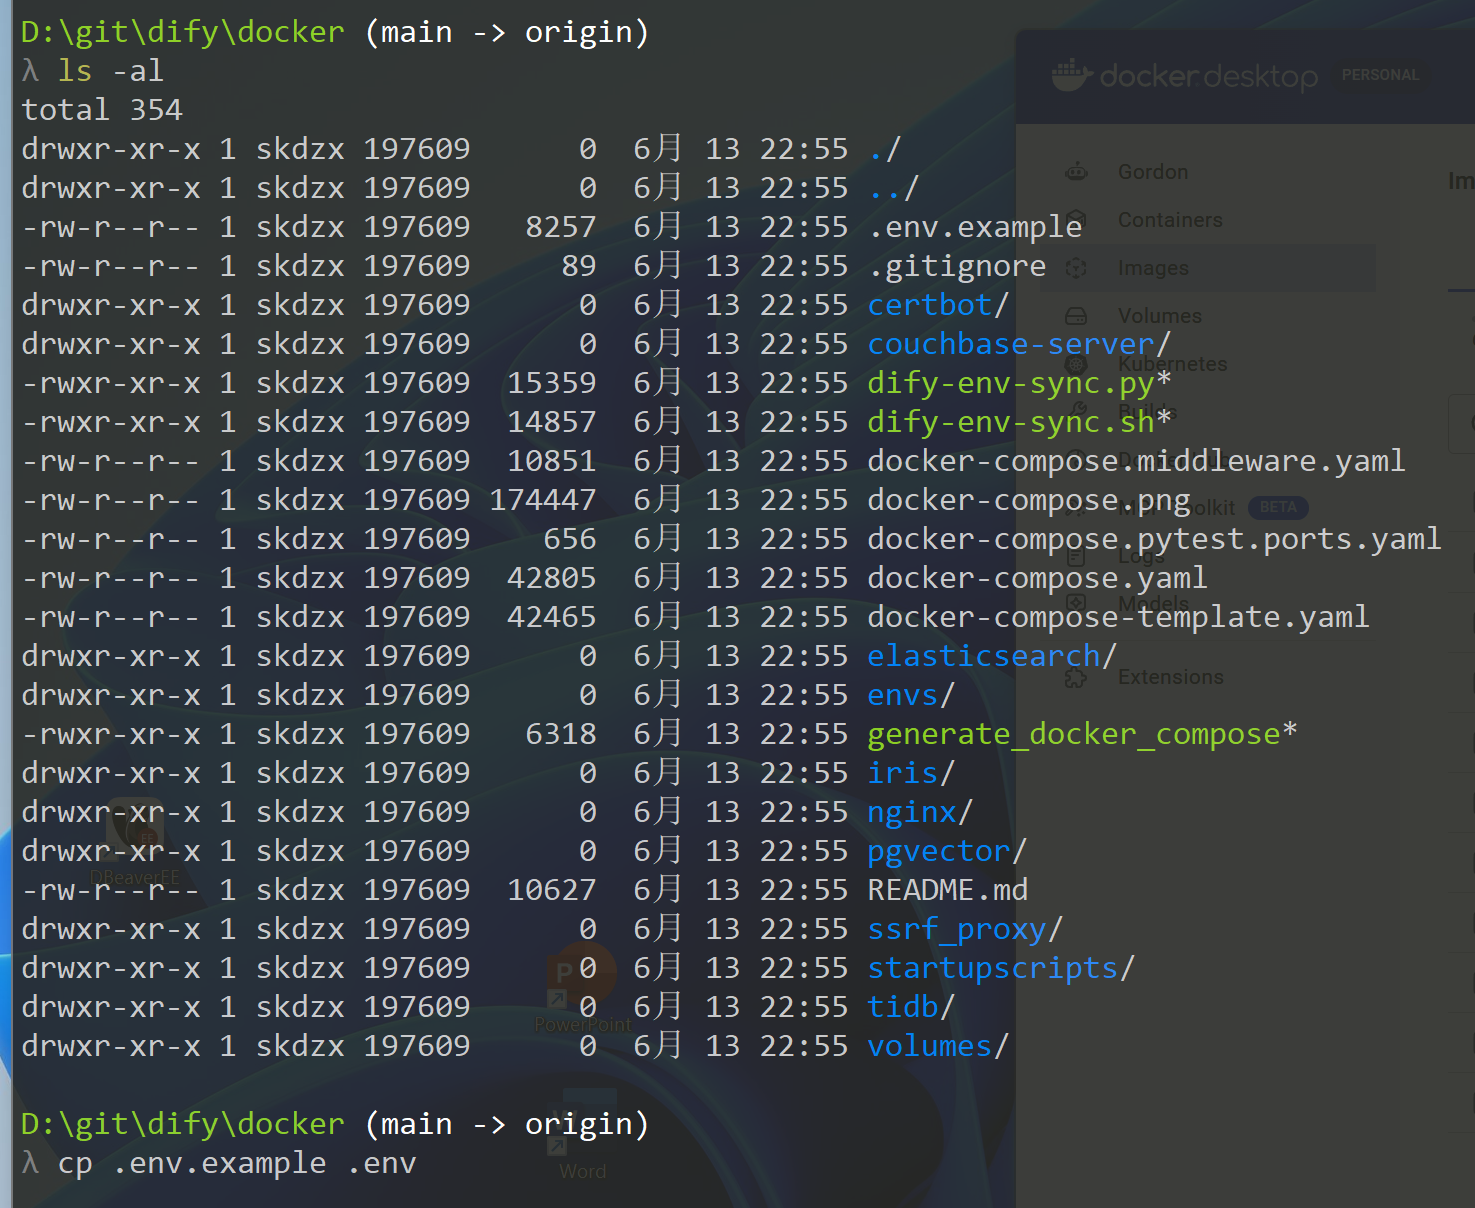Open Gordon robot icon in Docker Desktop sidebar
The width and height of the screenshot is (1475, 1208).
click(1076, 172)
